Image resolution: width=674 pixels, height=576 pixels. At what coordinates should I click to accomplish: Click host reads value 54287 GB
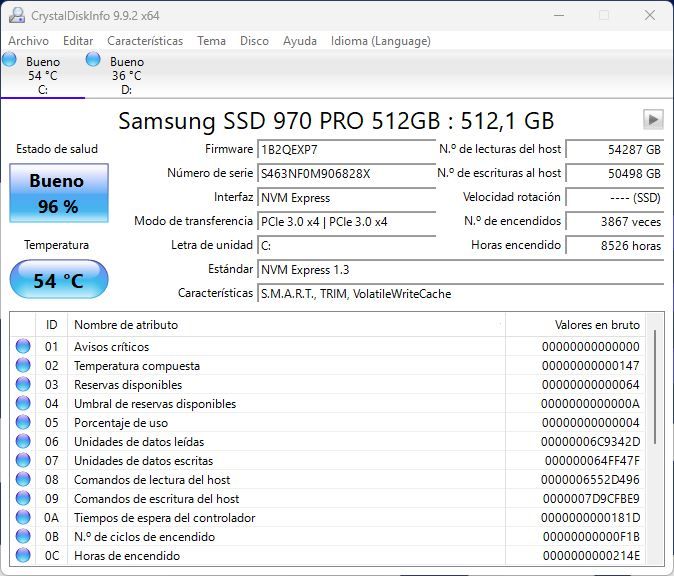pos(615,150)
